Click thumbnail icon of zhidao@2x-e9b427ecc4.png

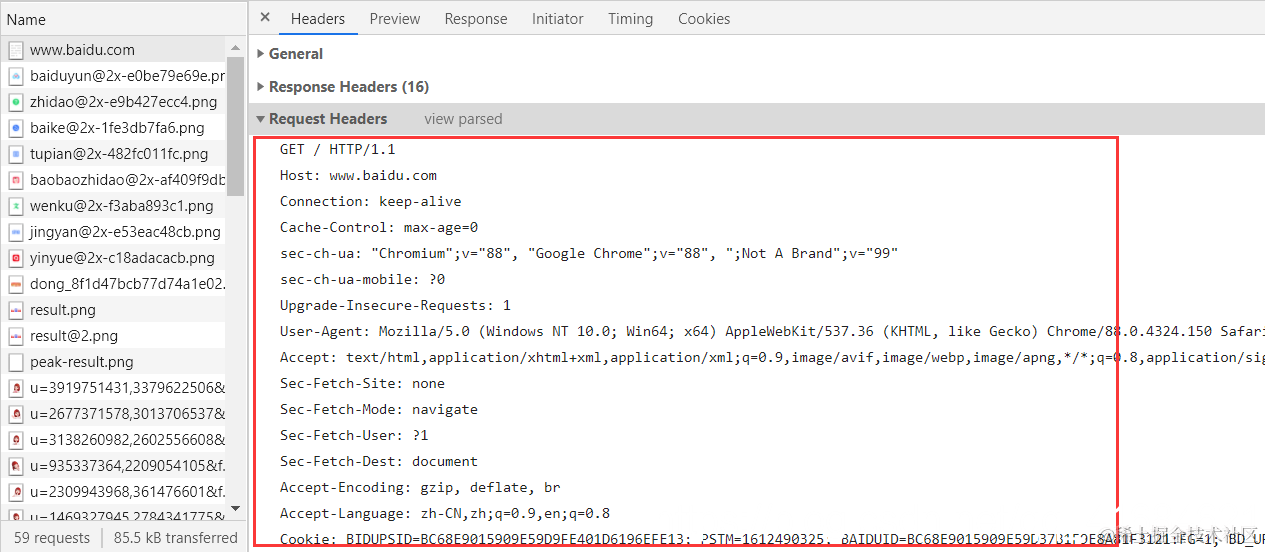[x=16, y=102]
